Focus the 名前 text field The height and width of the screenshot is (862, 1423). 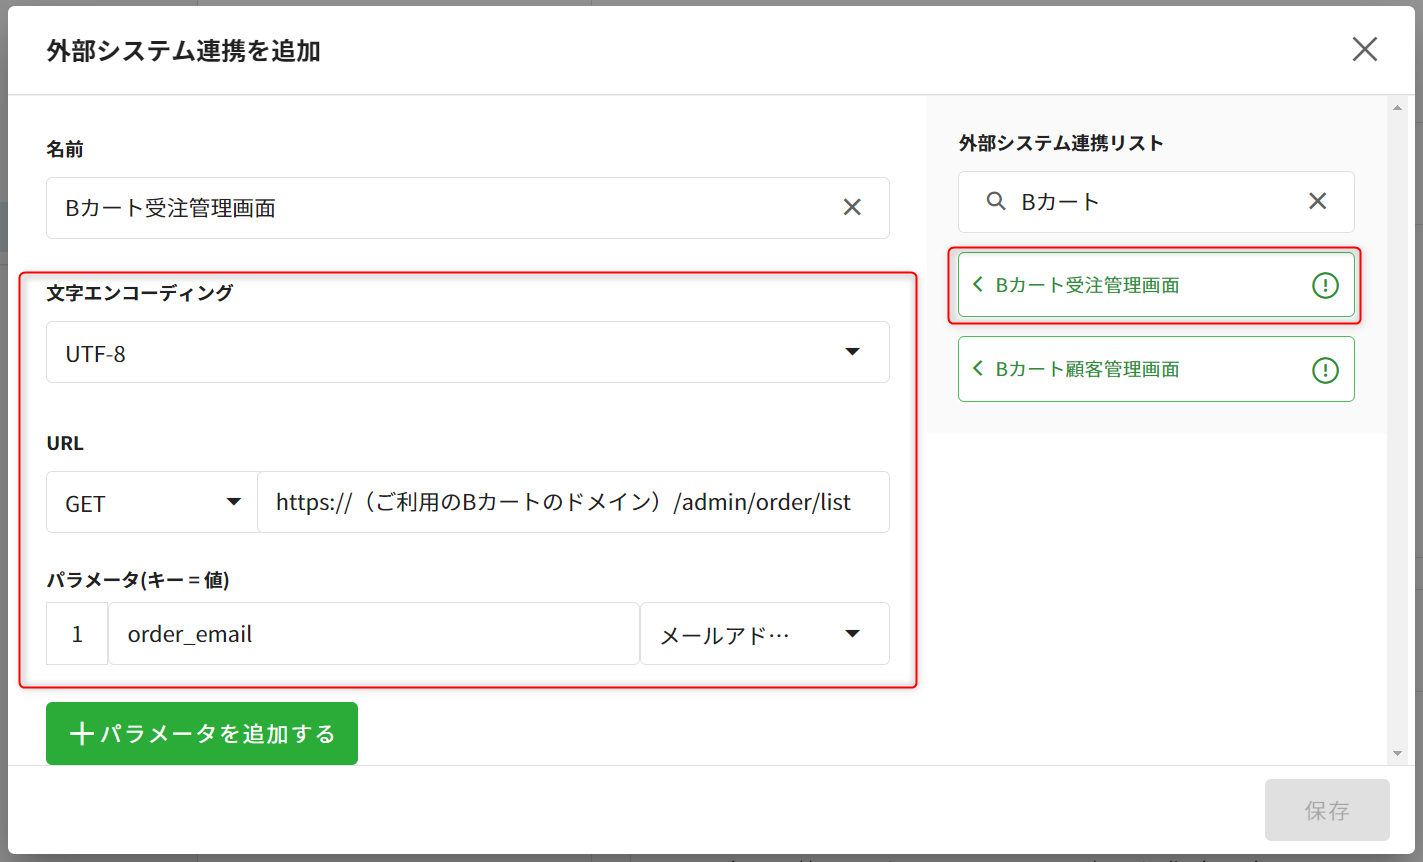click(x=440, y=208)
